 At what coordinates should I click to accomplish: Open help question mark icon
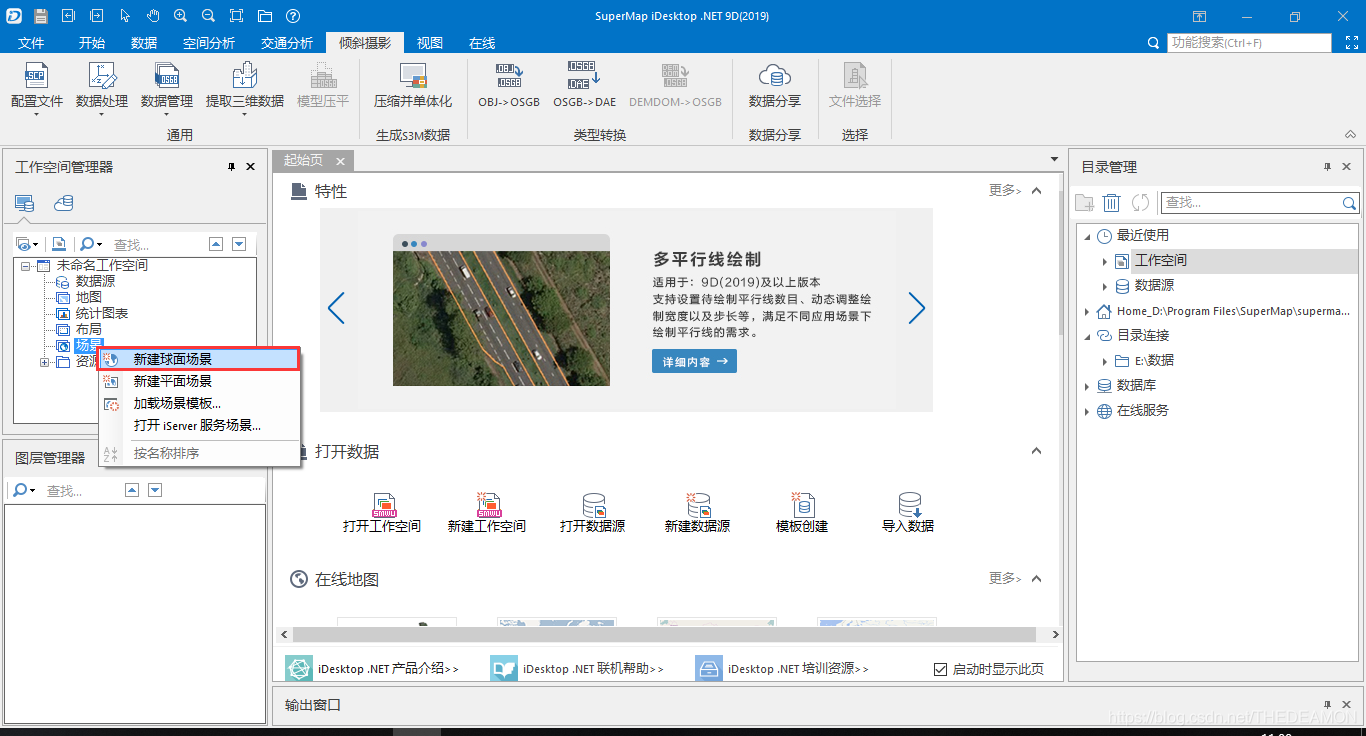[x=292, y=16]
